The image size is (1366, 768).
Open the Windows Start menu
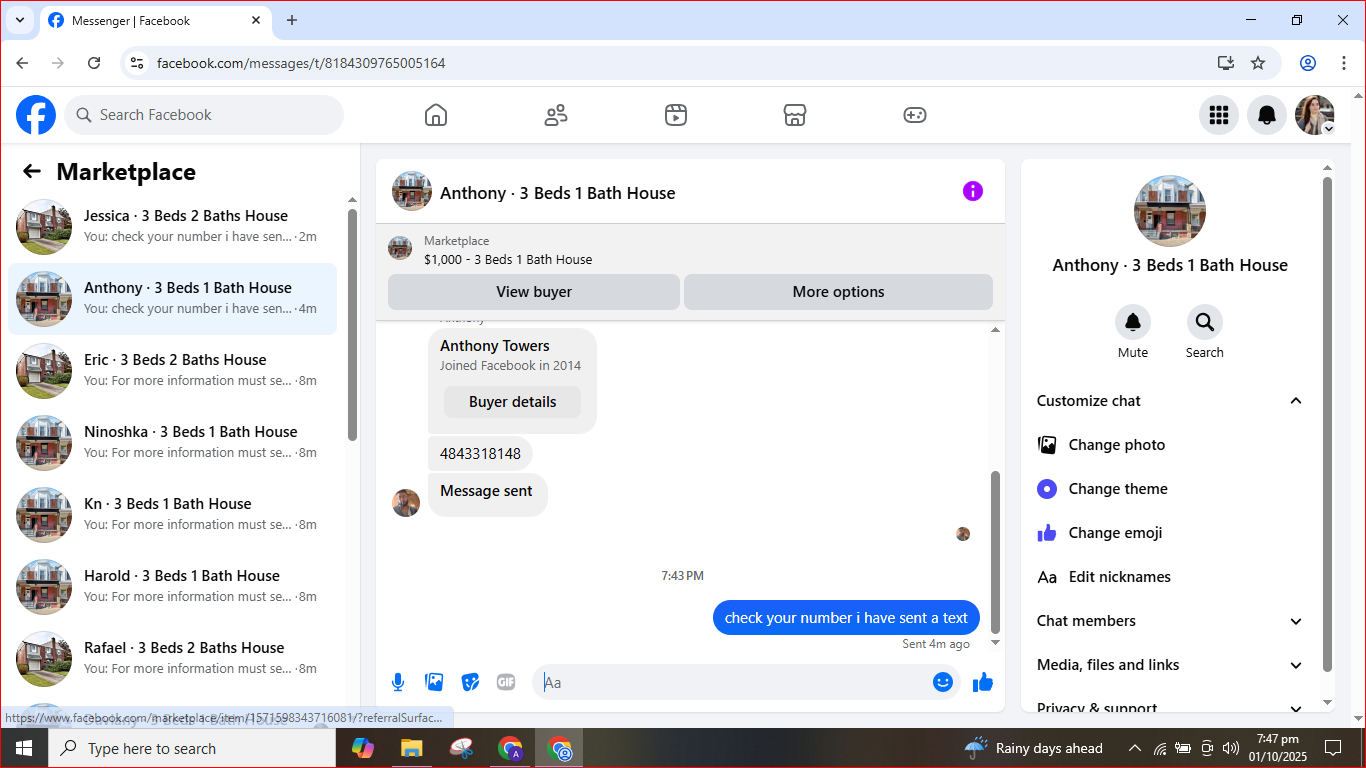pyautogui.click(x=24, y=748)
